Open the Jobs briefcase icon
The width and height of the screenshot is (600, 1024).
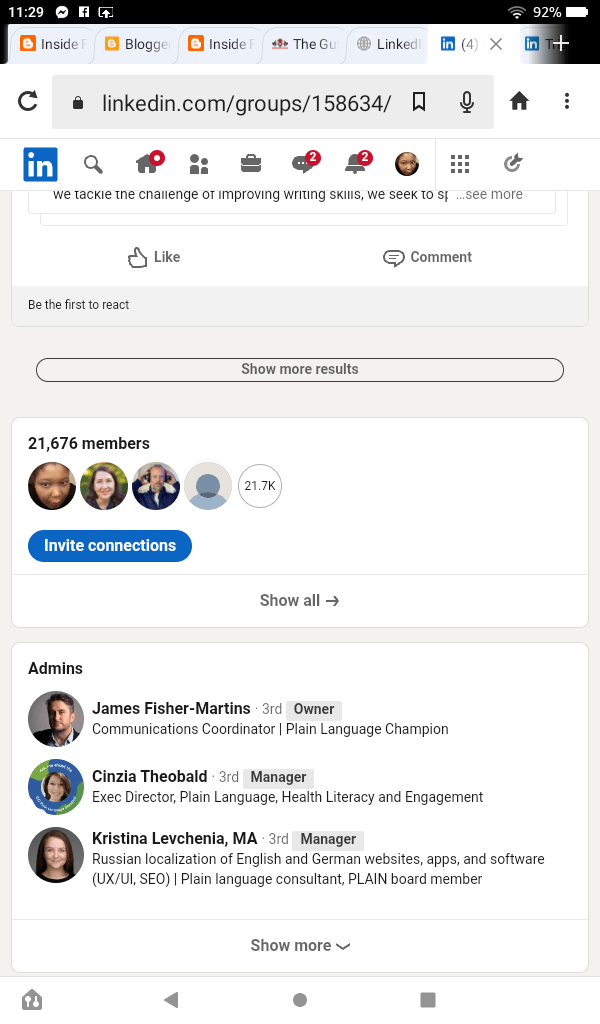[x=251, y=164]
